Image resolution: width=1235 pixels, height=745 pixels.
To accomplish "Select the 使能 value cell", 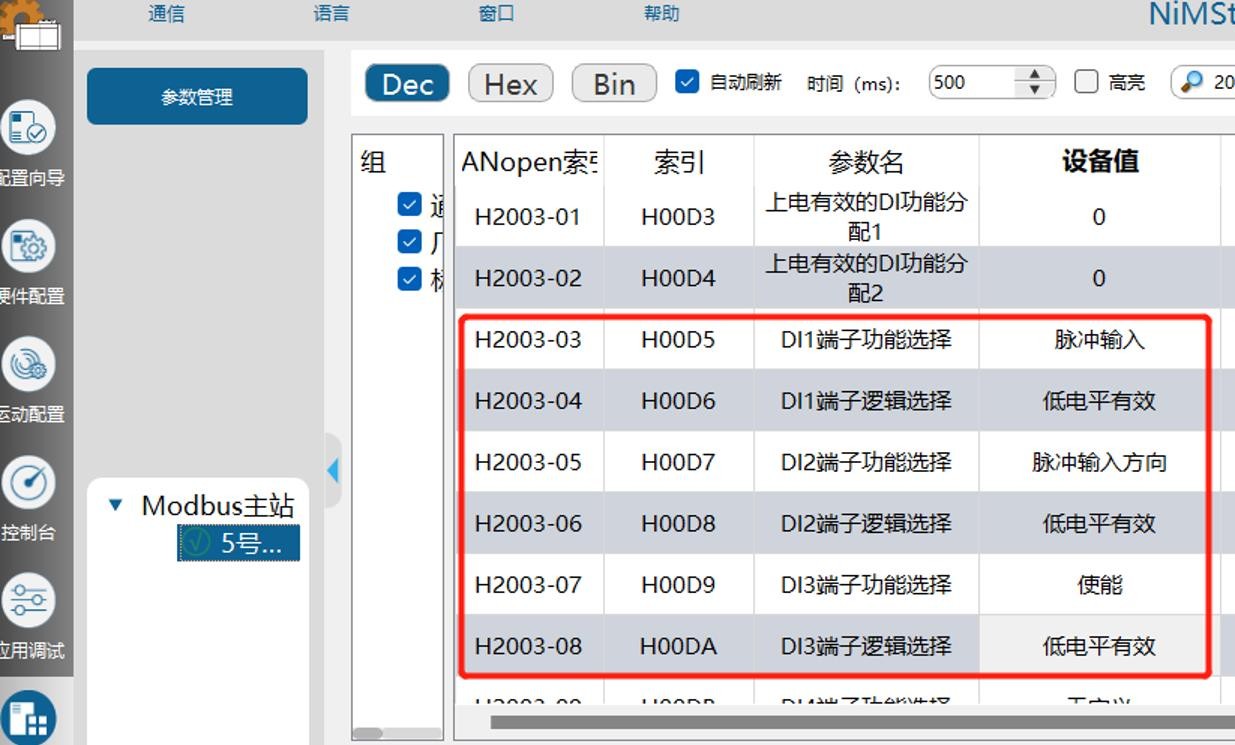I will (1099, 585).
